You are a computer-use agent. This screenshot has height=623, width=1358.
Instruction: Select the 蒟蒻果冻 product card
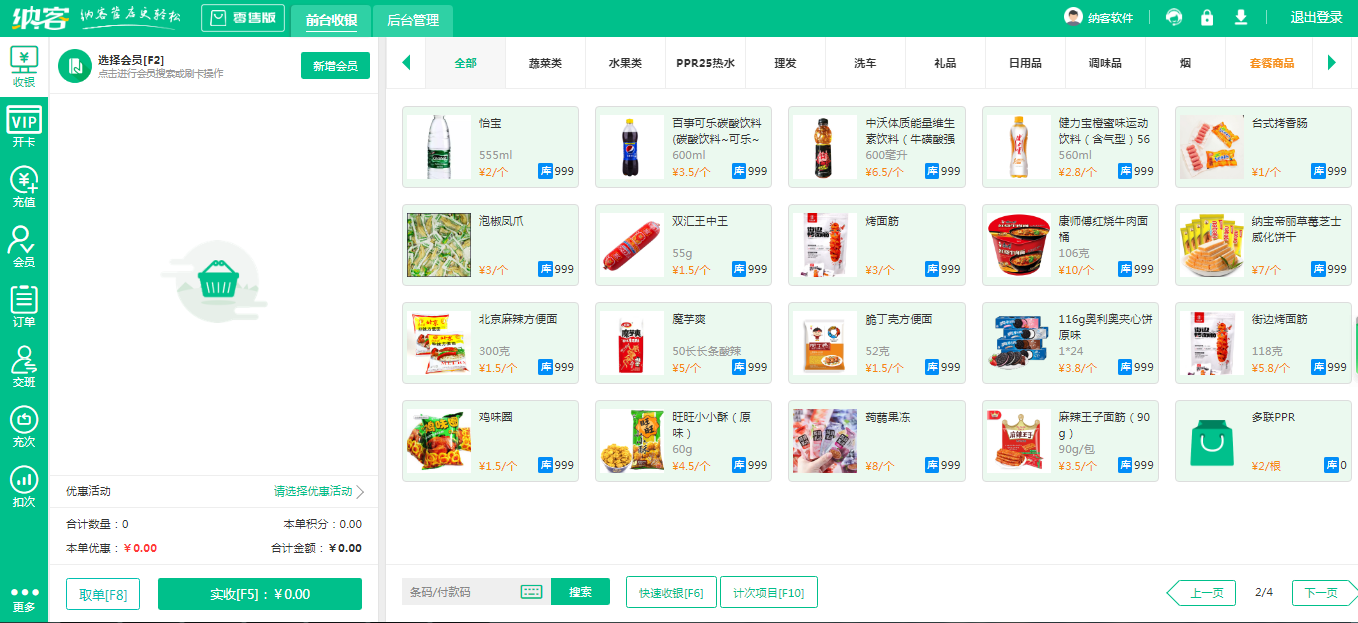(x=877, y=441)
